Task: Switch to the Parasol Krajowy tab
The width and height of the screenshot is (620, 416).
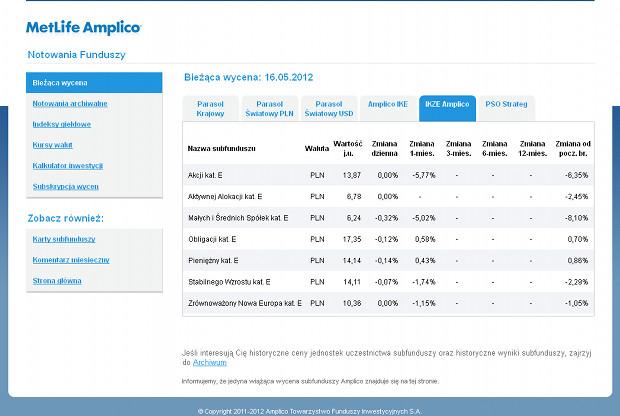Action: (210, 108)
